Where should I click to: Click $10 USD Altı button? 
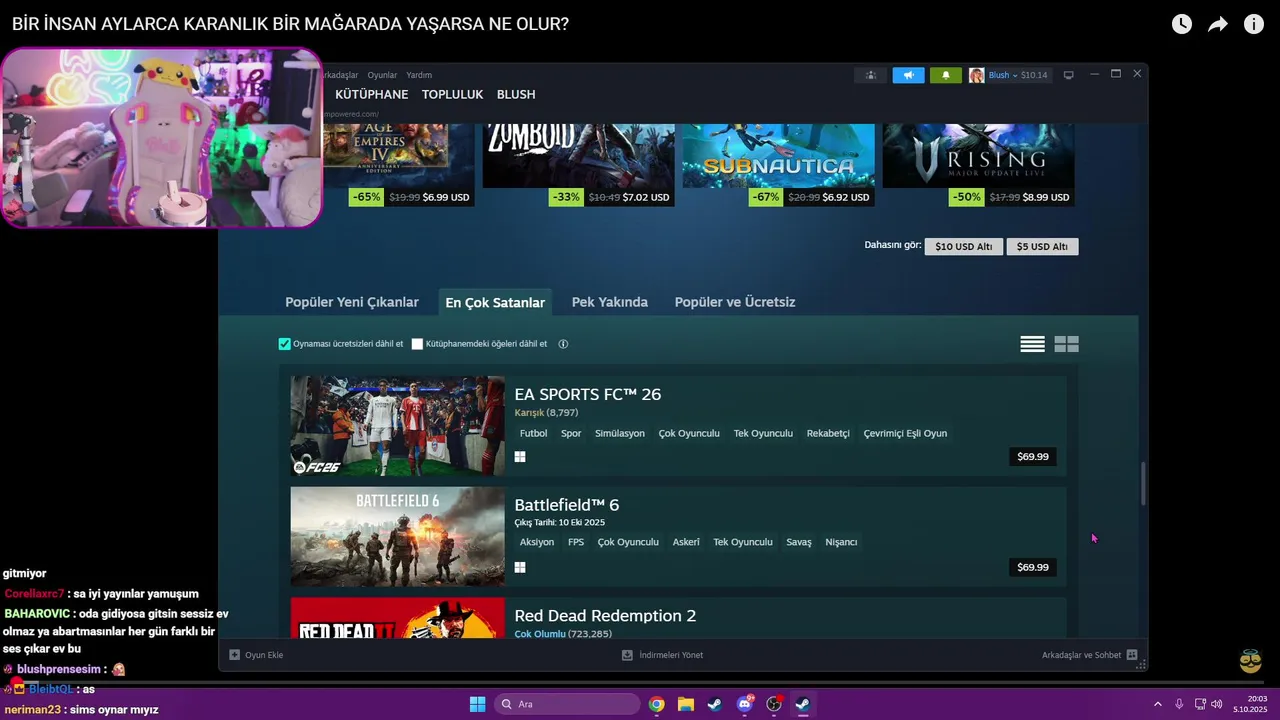(963, 246)
